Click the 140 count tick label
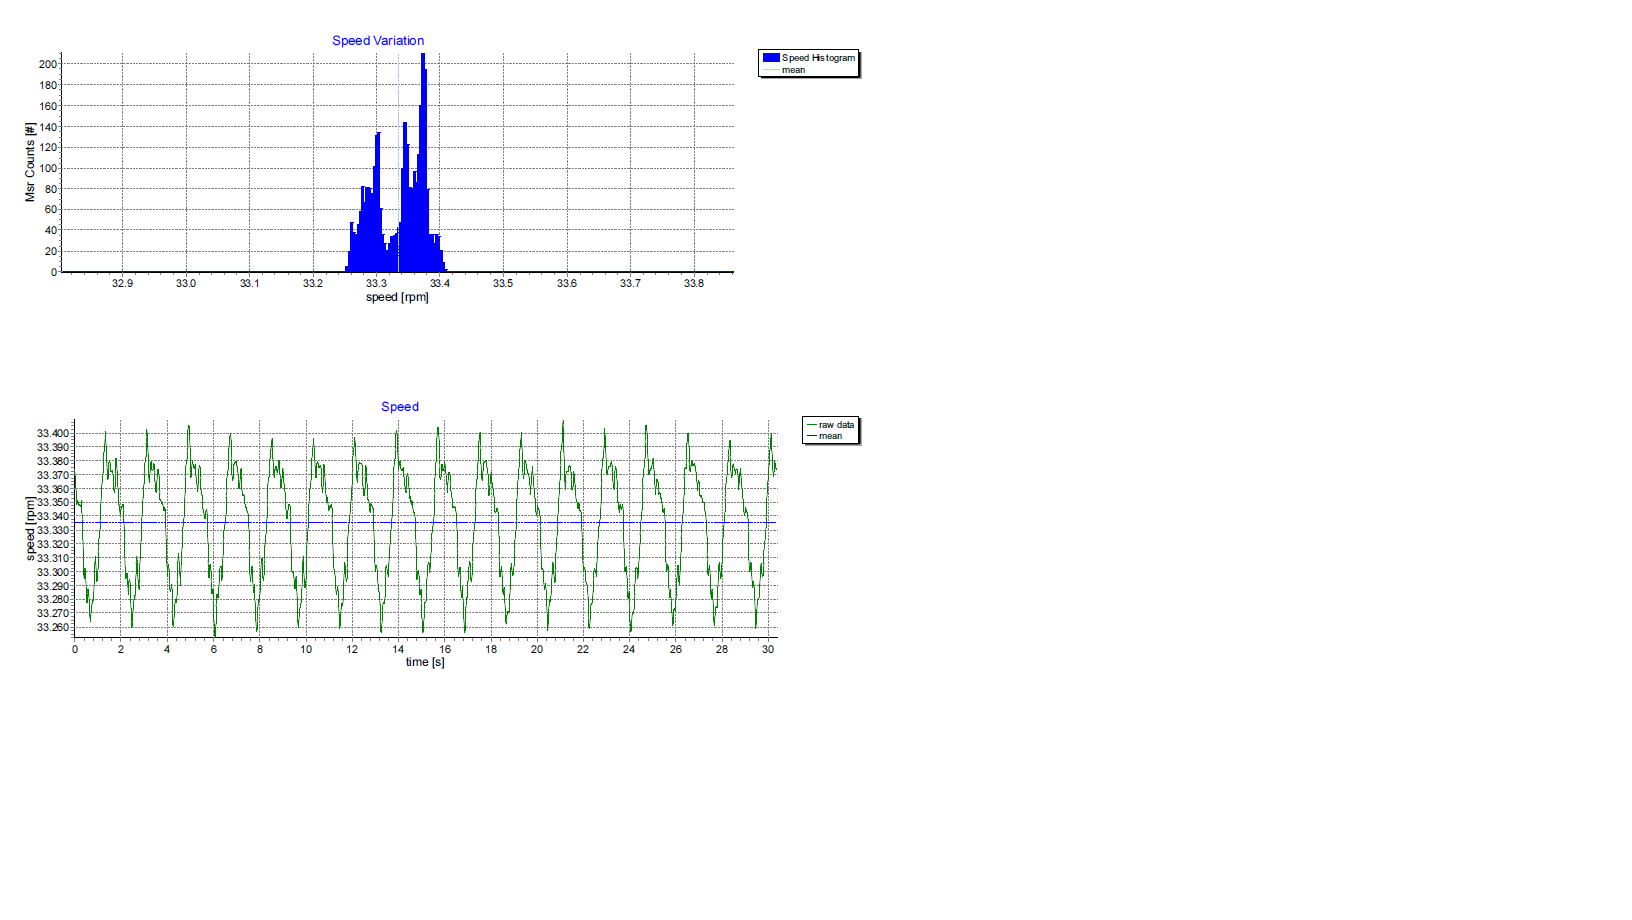The width and height of the screenshot is (1632, 920). 48,127
